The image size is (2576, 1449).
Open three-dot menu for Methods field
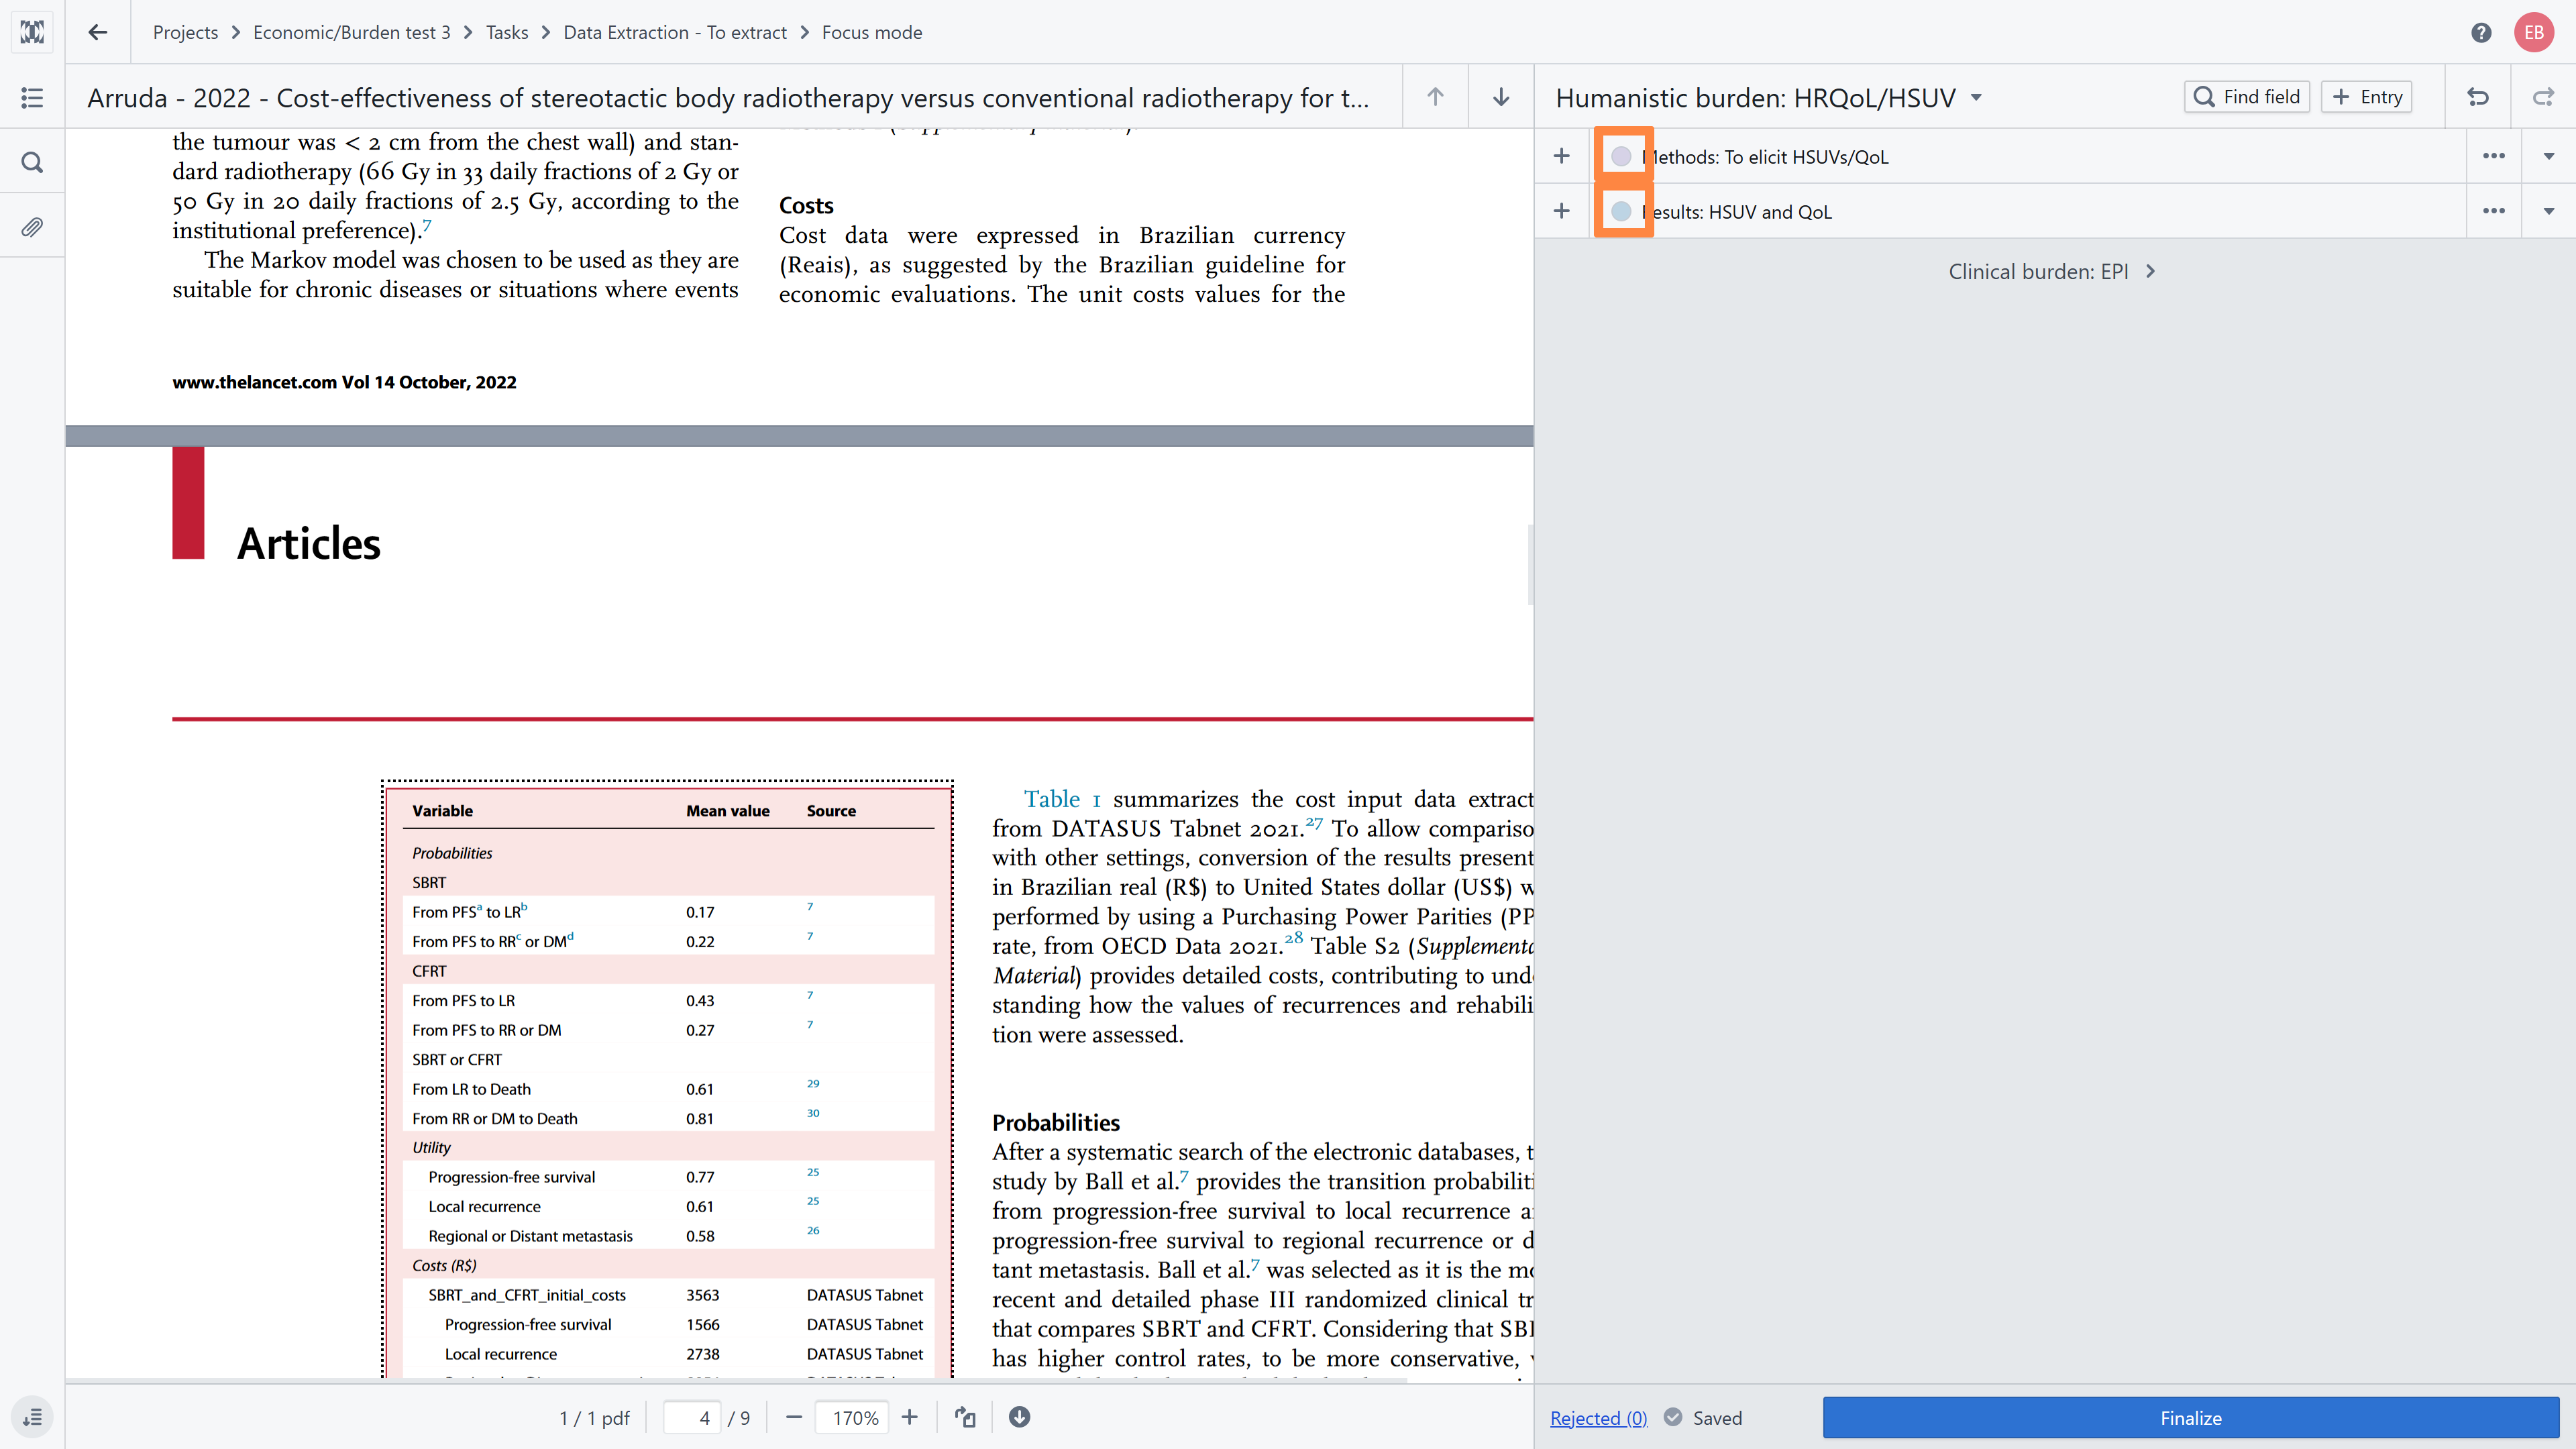tap(2494, 156)
